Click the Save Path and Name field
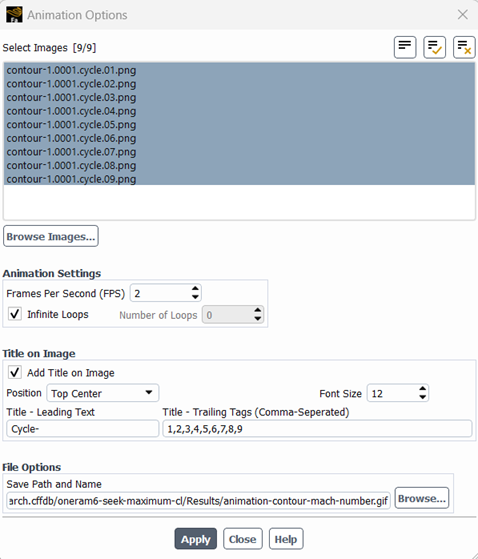 199,501
